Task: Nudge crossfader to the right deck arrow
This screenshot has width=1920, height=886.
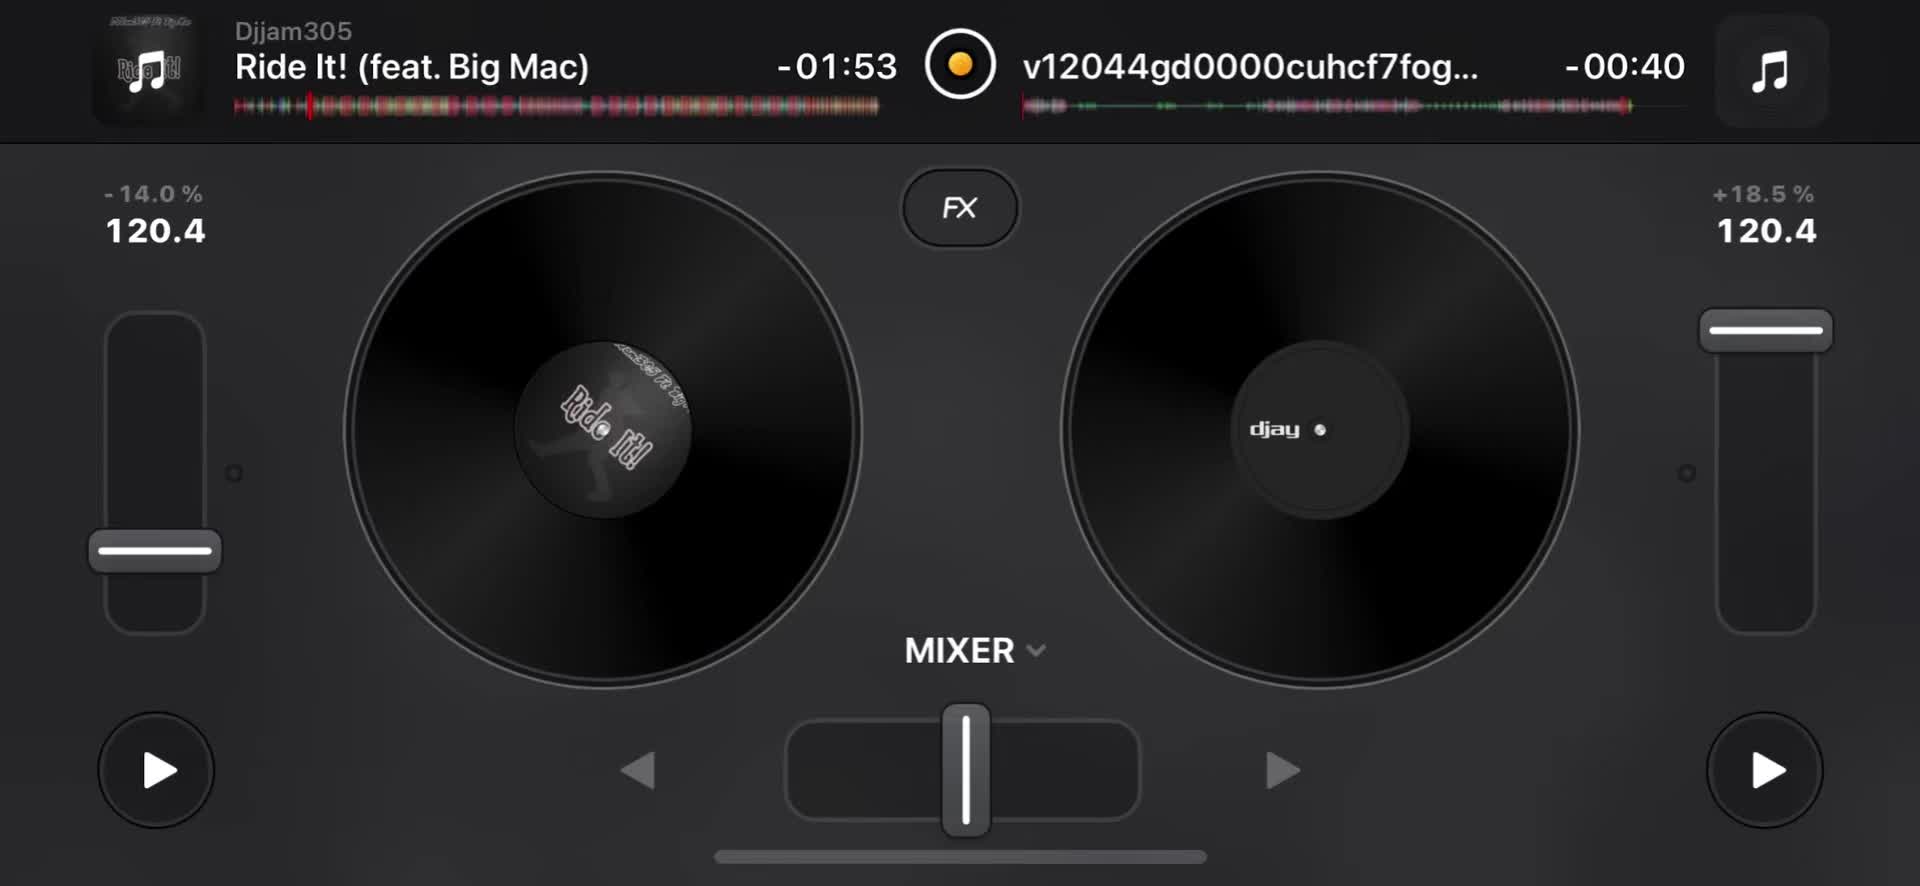Action: pyautogui.click(x=1282, y=770)
